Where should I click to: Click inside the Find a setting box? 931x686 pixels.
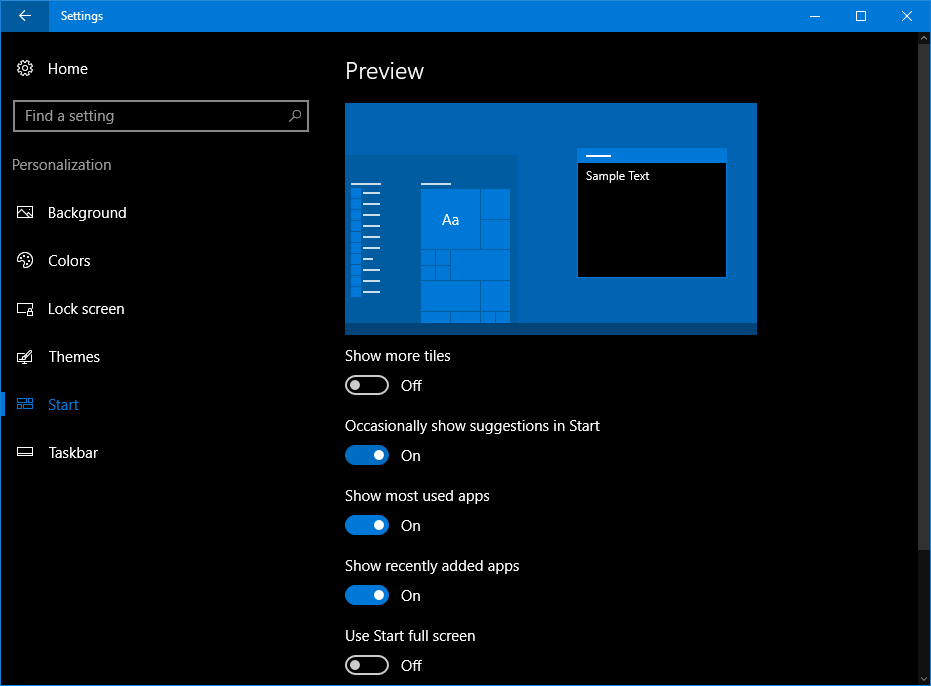[150, 116]
